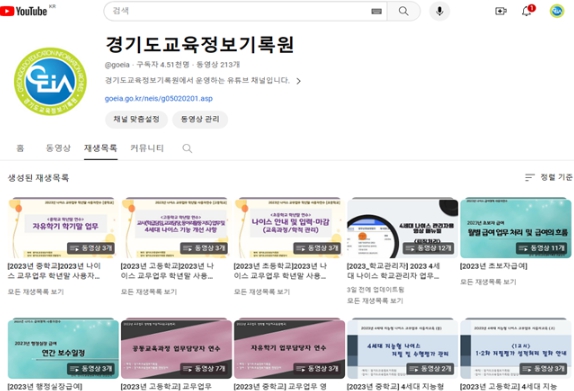Open the 자유학기 학기말 업무 playlist thumbnail
This screenshot has width=574, height=391.
(63, 228)
